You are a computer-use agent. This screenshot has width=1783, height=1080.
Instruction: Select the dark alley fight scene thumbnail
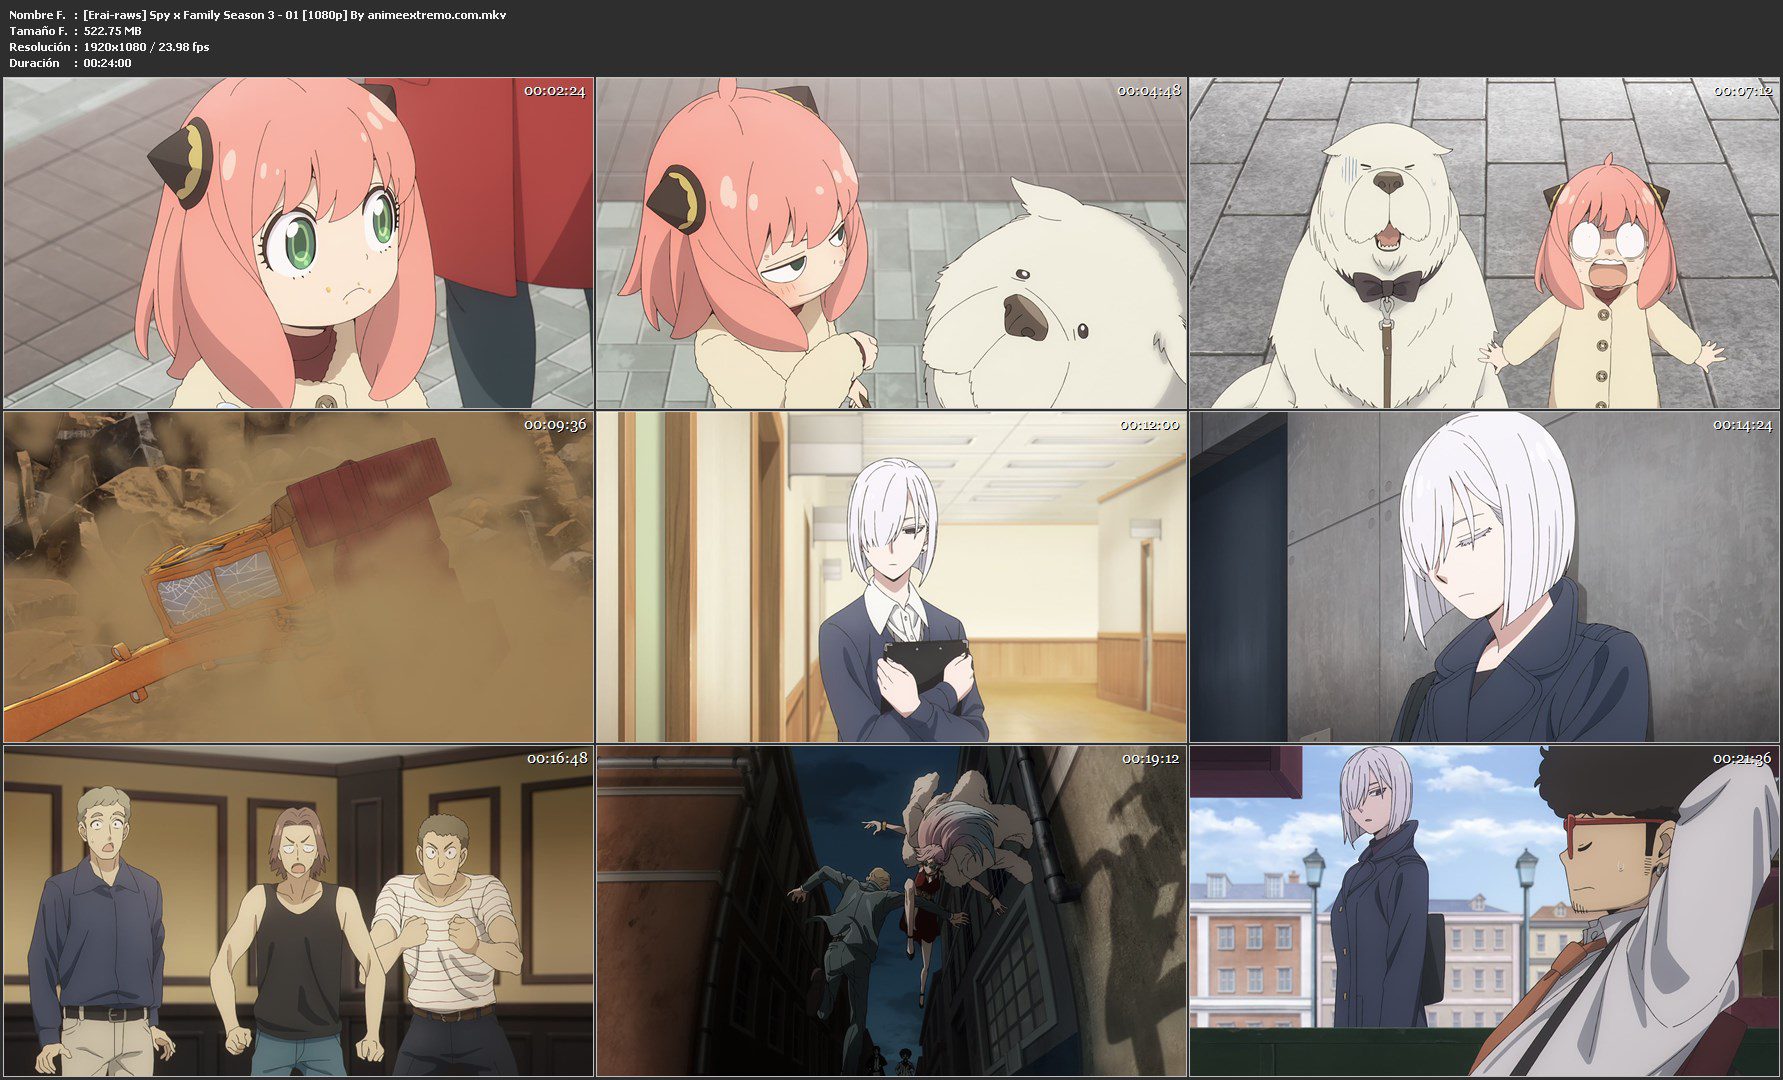coord(891,910)
